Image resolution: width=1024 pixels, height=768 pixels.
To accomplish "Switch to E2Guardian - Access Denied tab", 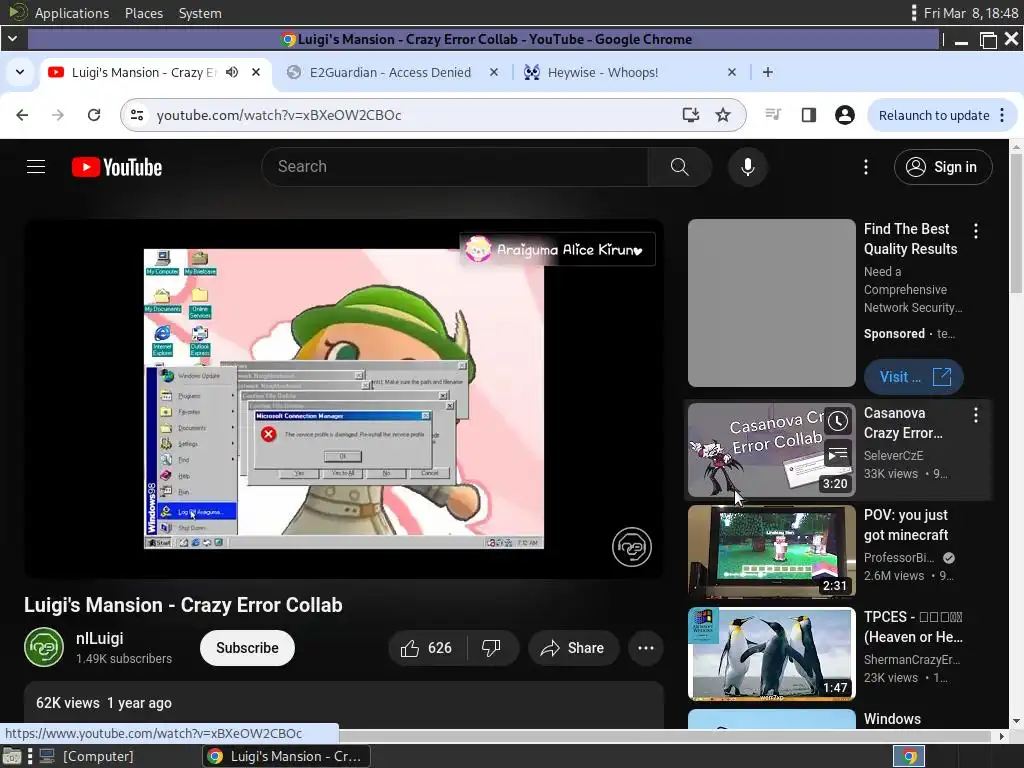I will 390,72.
